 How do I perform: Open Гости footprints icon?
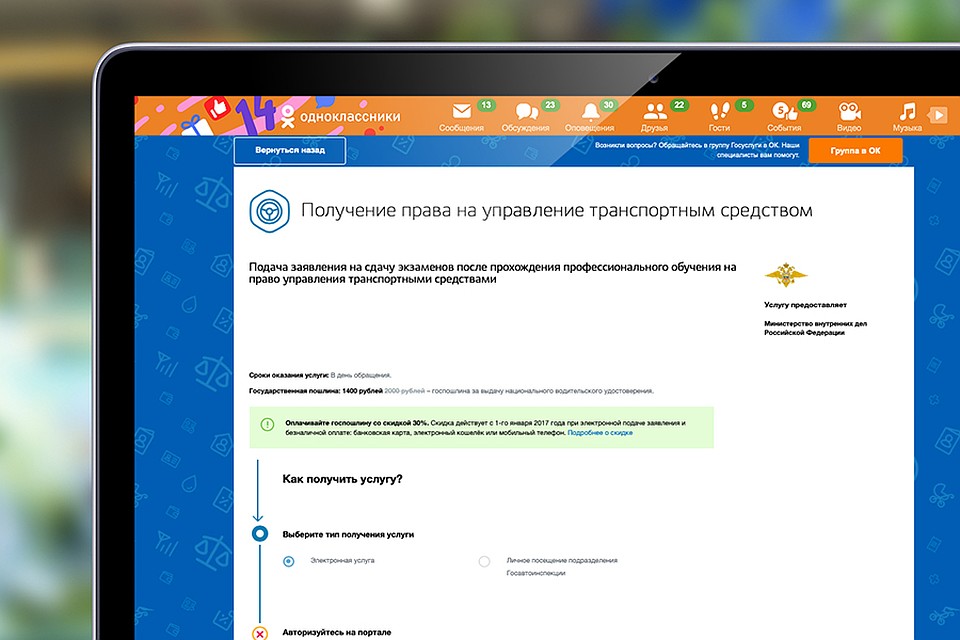click(x=719, y=111)
